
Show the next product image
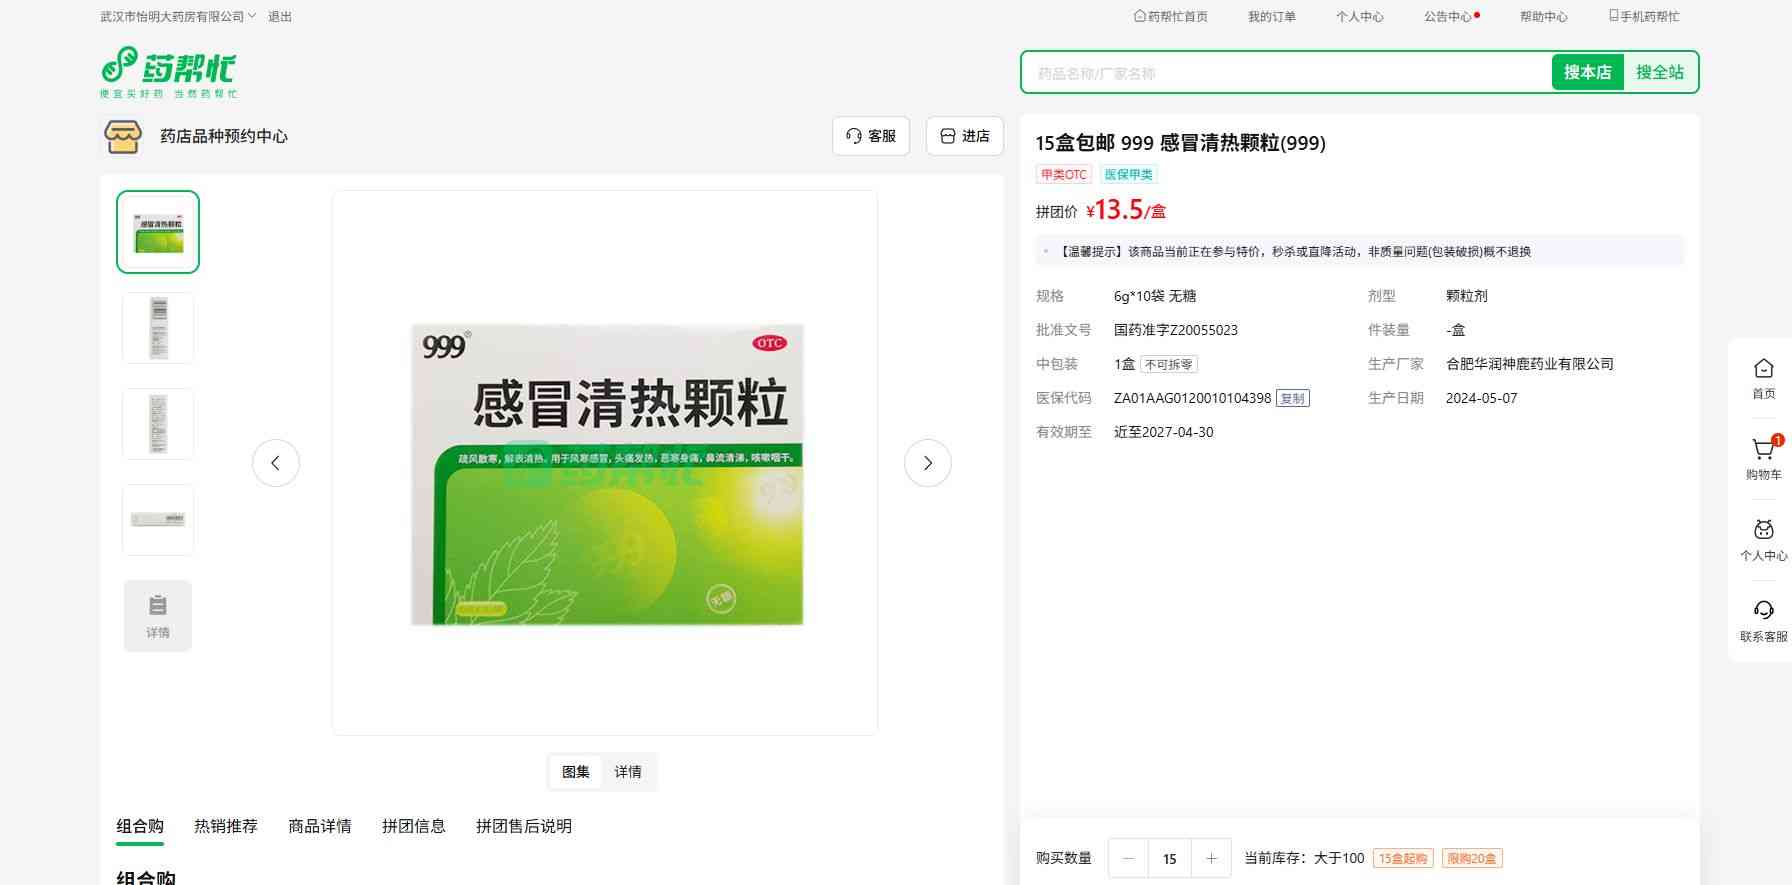[927, 463]
